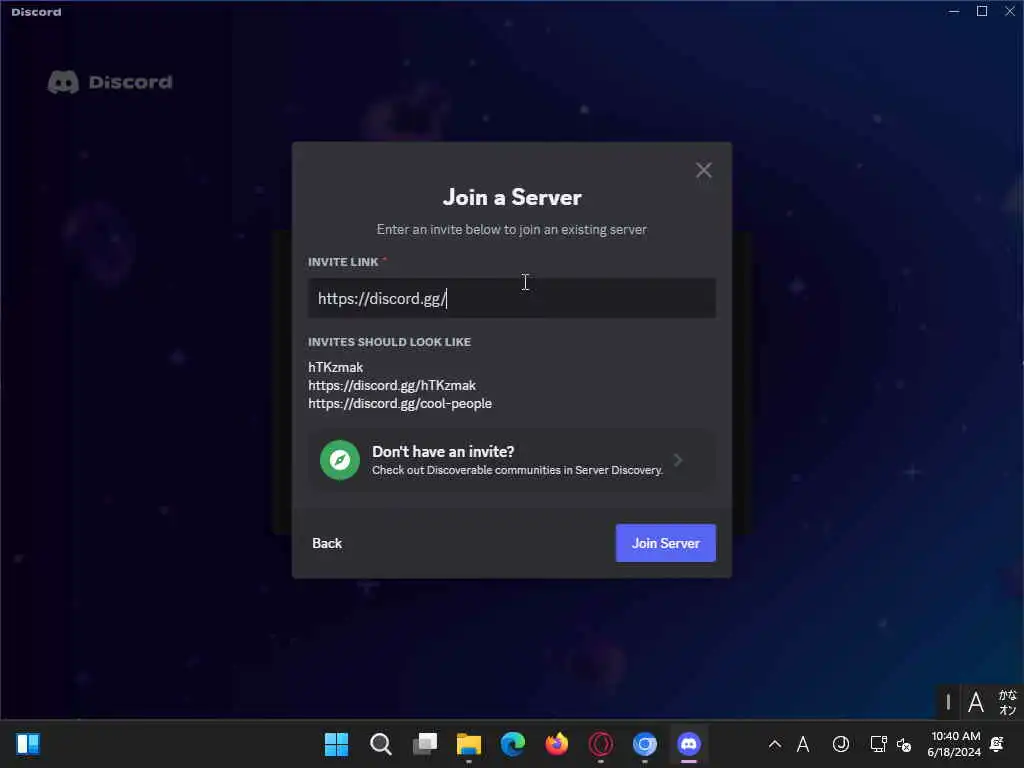Click Discord icon on the taskbar
This screenshot has width=1024, height=768.
688,744
